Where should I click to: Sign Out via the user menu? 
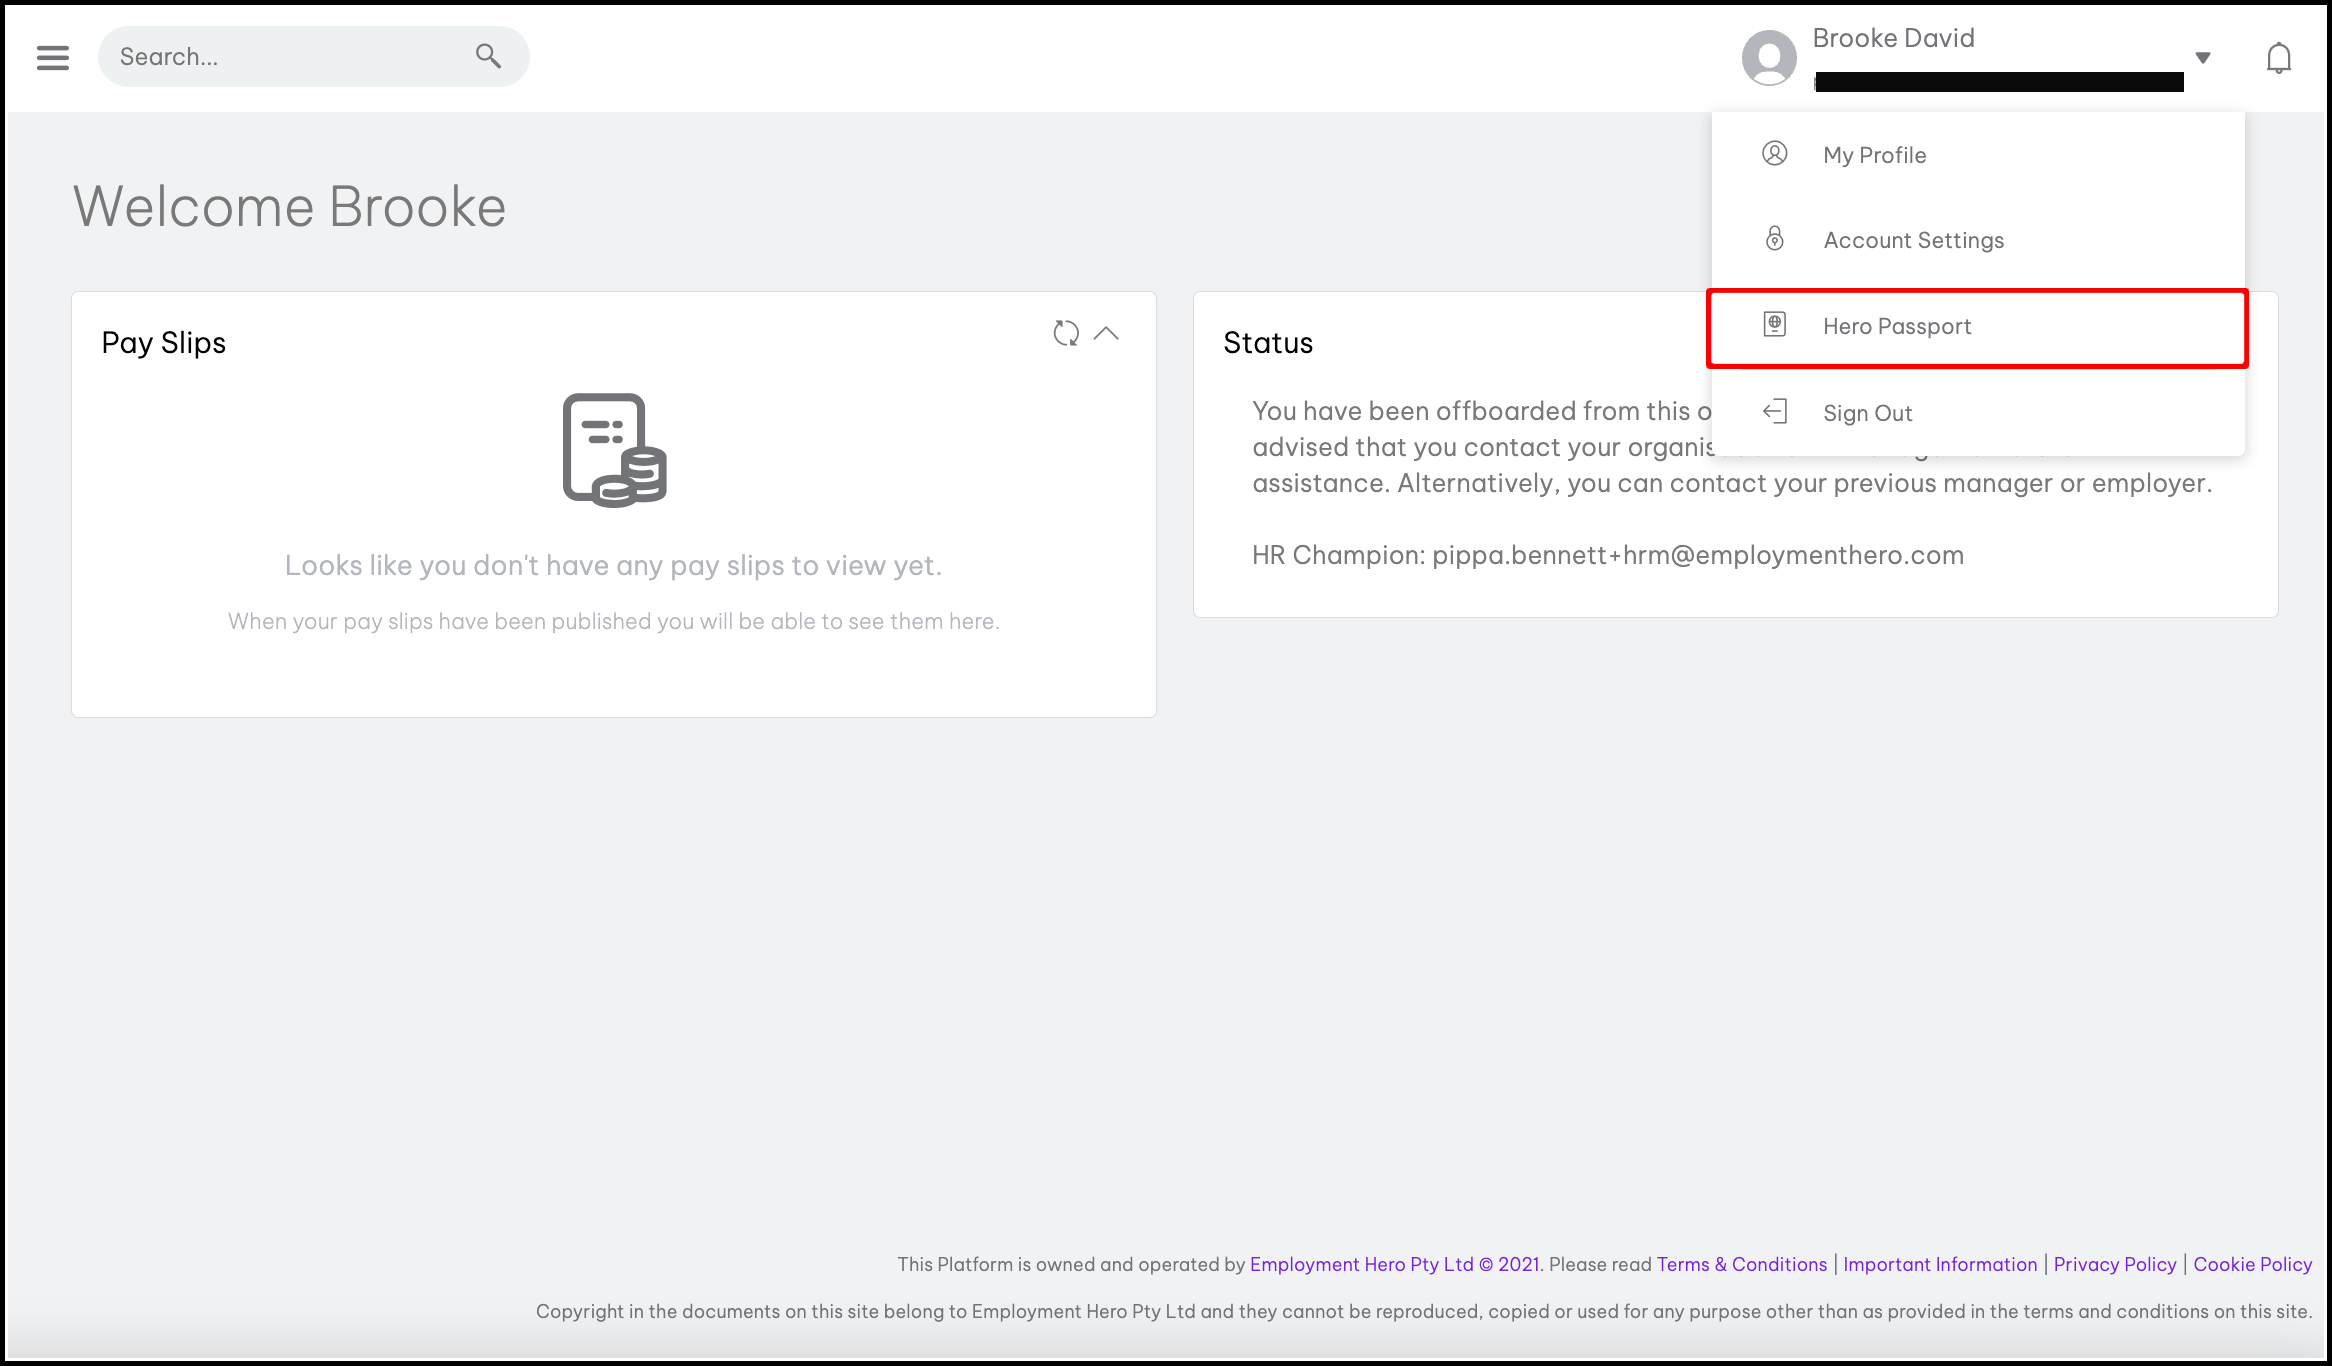[x=1867, y=413]
